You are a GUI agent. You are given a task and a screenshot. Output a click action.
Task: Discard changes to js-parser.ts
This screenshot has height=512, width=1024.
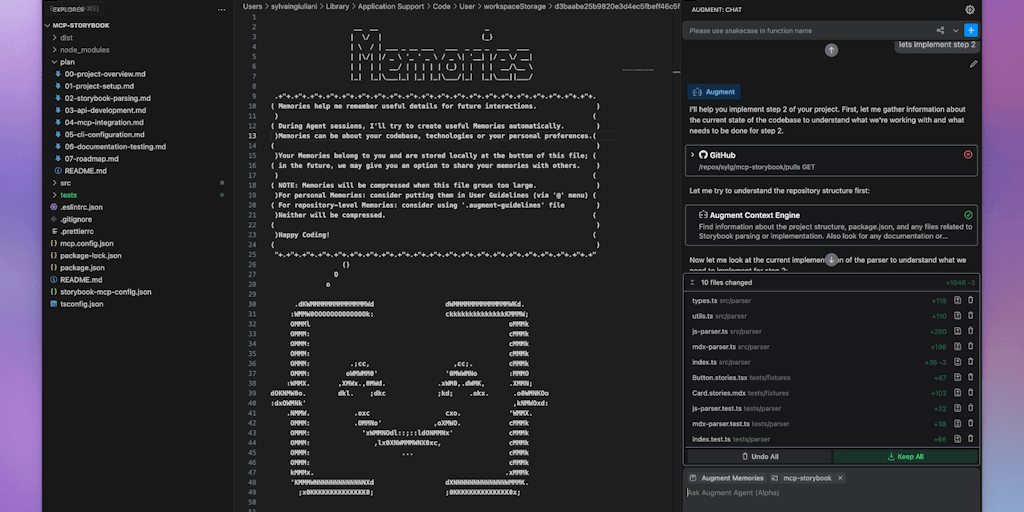pyautogui.click(x=970, y=331)
